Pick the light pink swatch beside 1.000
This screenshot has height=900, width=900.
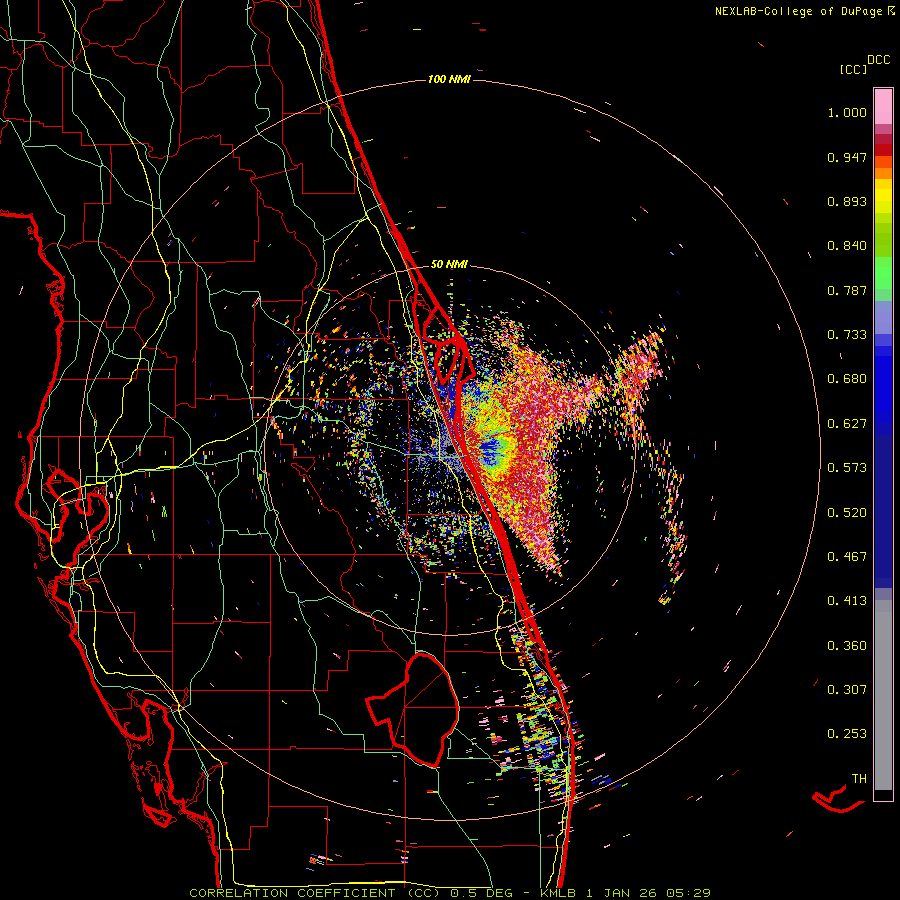(883, 107)
